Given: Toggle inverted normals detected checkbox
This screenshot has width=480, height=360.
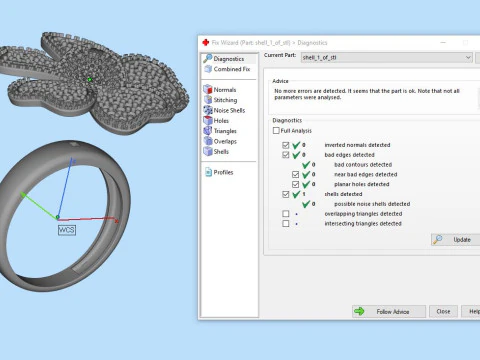Looking at the screenshot, I should point(286,145).
